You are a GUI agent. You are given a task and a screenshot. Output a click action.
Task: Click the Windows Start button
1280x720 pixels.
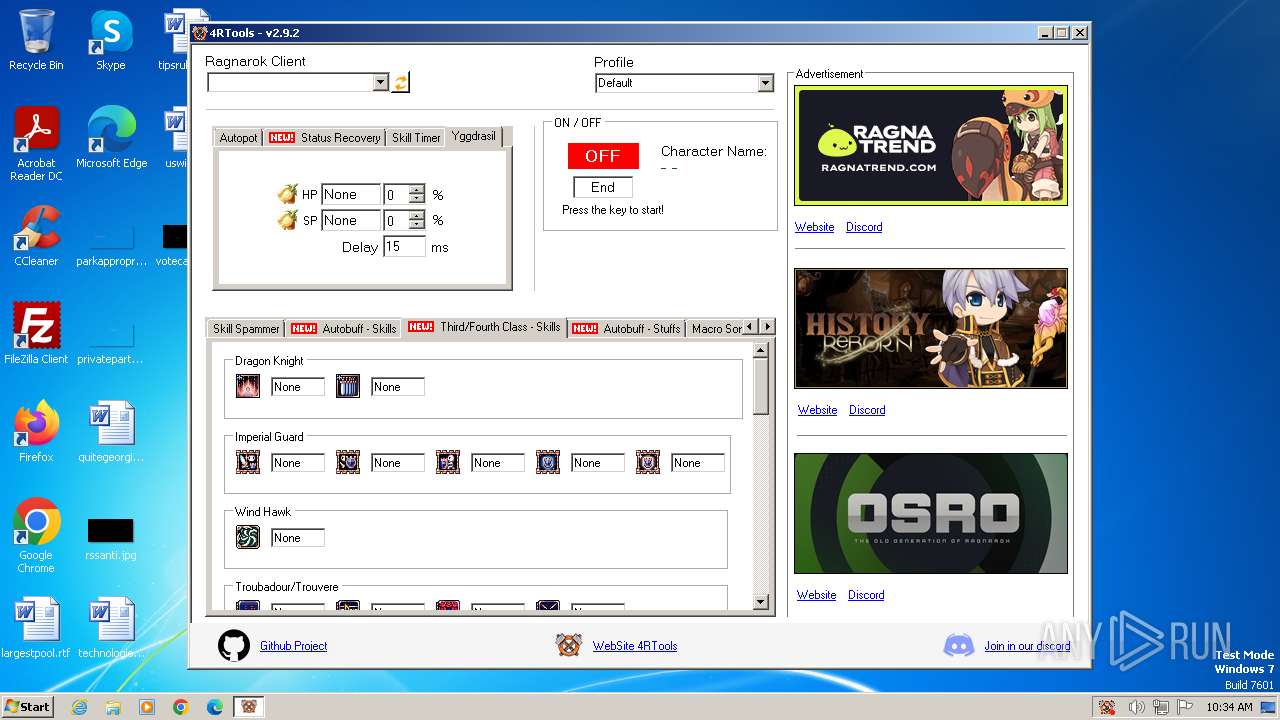[27, 707]
